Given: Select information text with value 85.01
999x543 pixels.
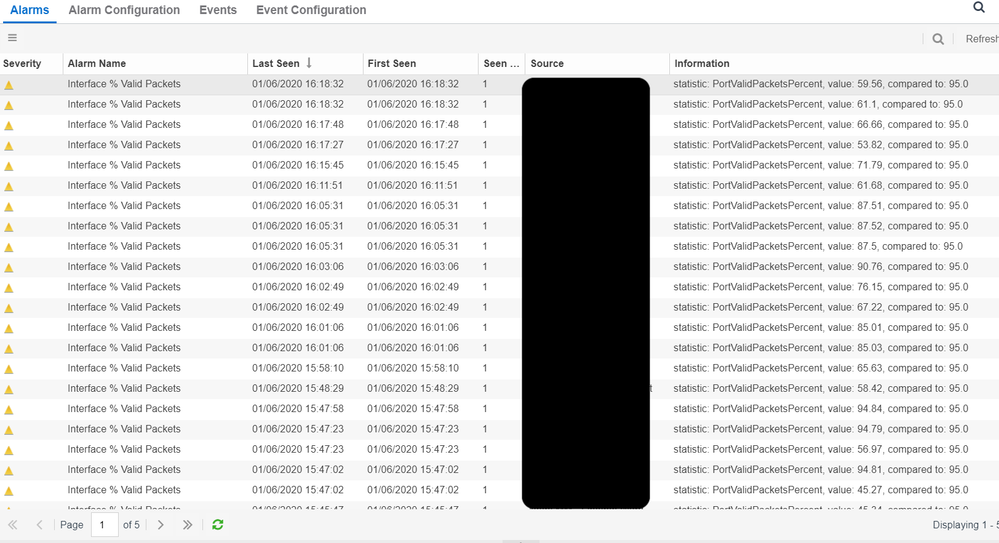Looking at the screenshot, I should [821, 328].
